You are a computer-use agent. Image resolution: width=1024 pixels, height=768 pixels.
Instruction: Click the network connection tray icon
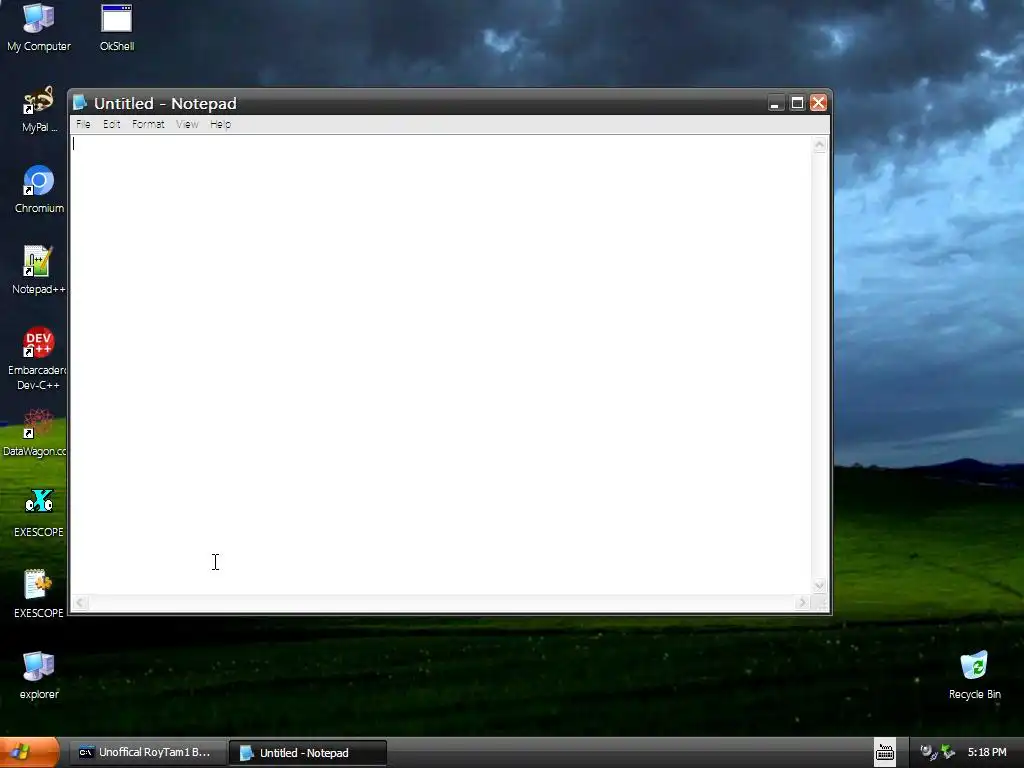point(927,752)
